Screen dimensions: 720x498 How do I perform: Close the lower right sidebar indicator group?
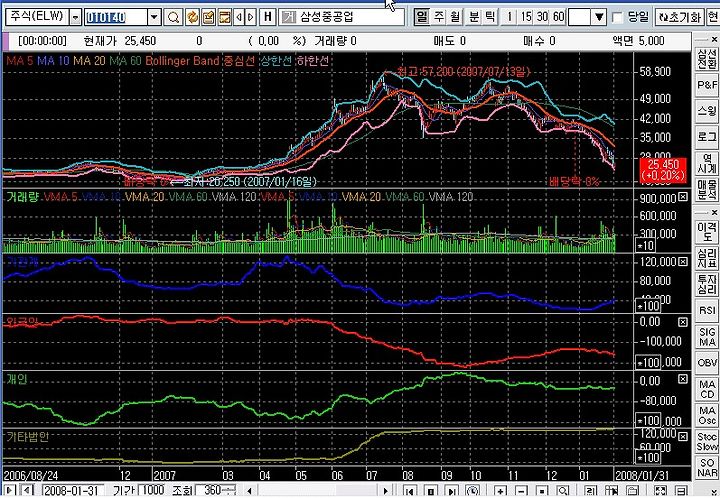(x=714, y=213)
